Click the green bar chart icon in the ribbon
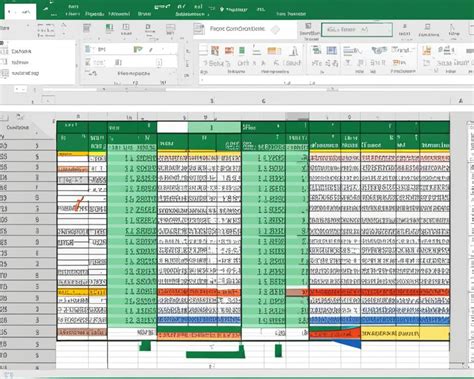 tap(109, 28)
